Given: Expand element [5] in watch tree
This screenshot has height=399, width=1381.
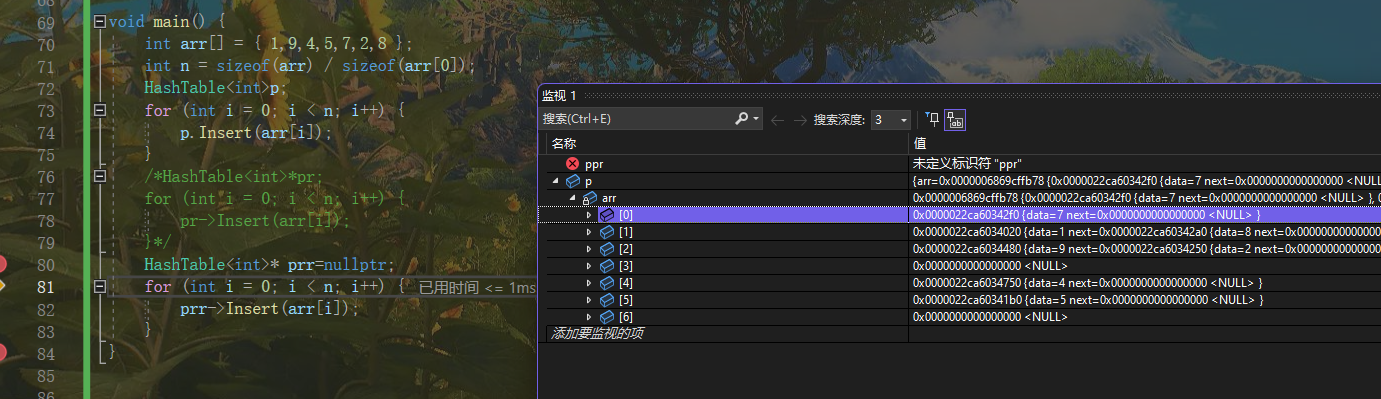Looking at the screenshot, I should pyautogui.click(x=589, y=300).
